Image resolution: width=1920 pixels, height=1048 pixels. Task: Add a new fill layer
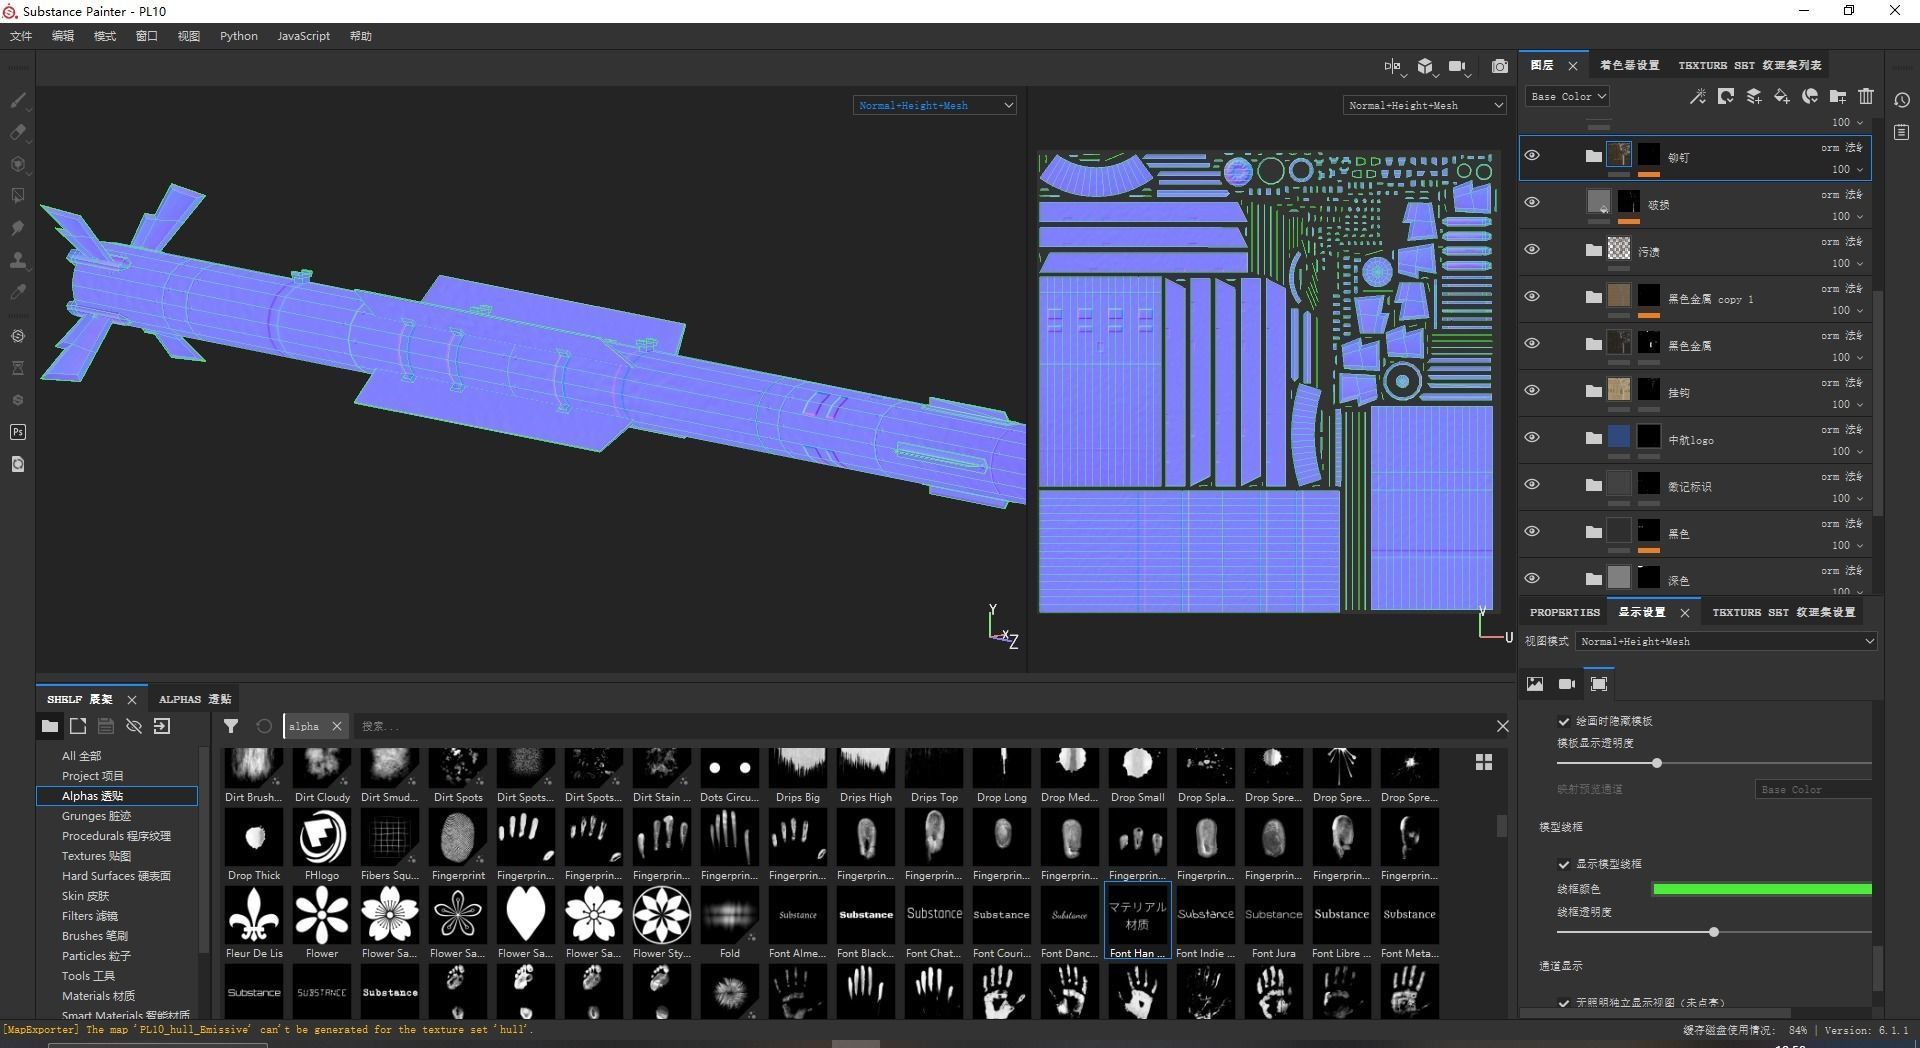click(1781, 96)
